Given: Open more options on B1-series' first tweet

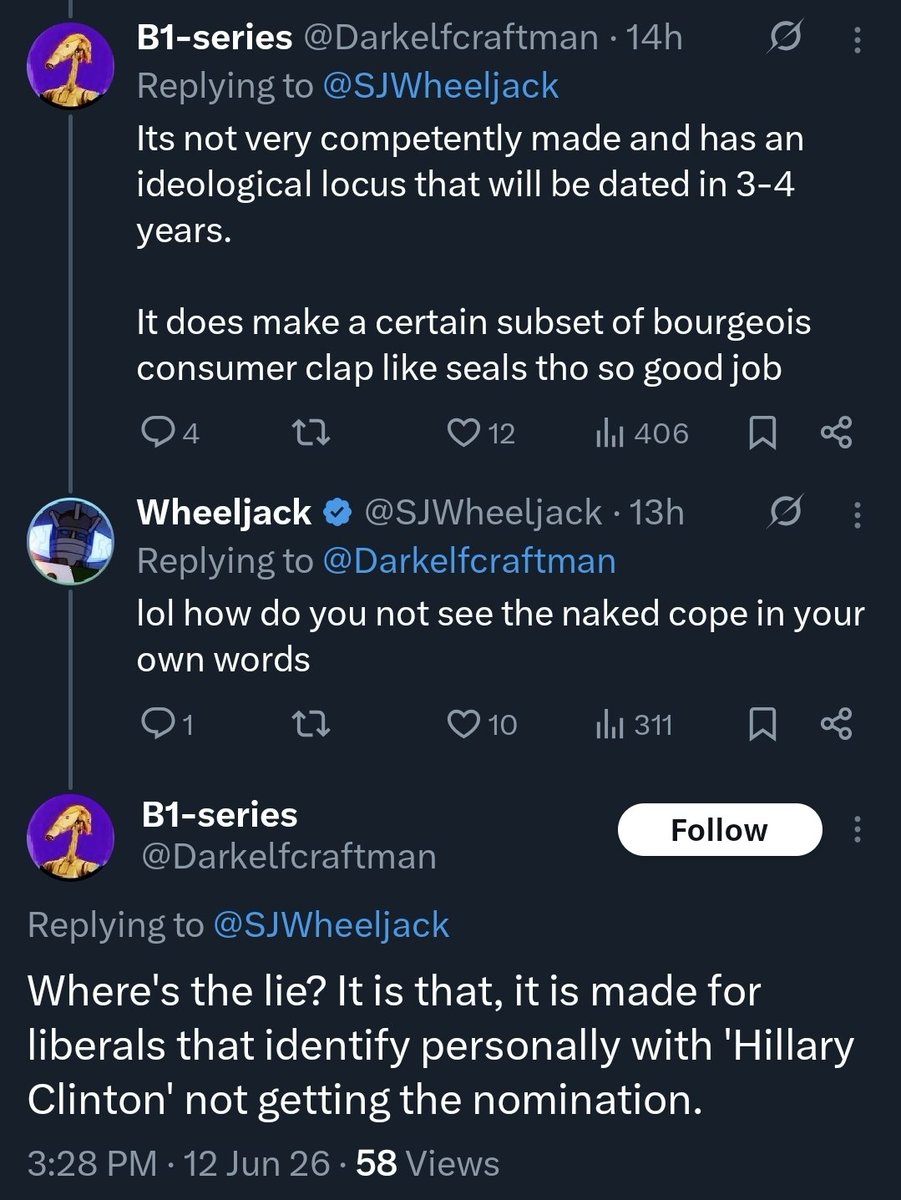Looking at the screenshot, I should (x=856, y=39).
